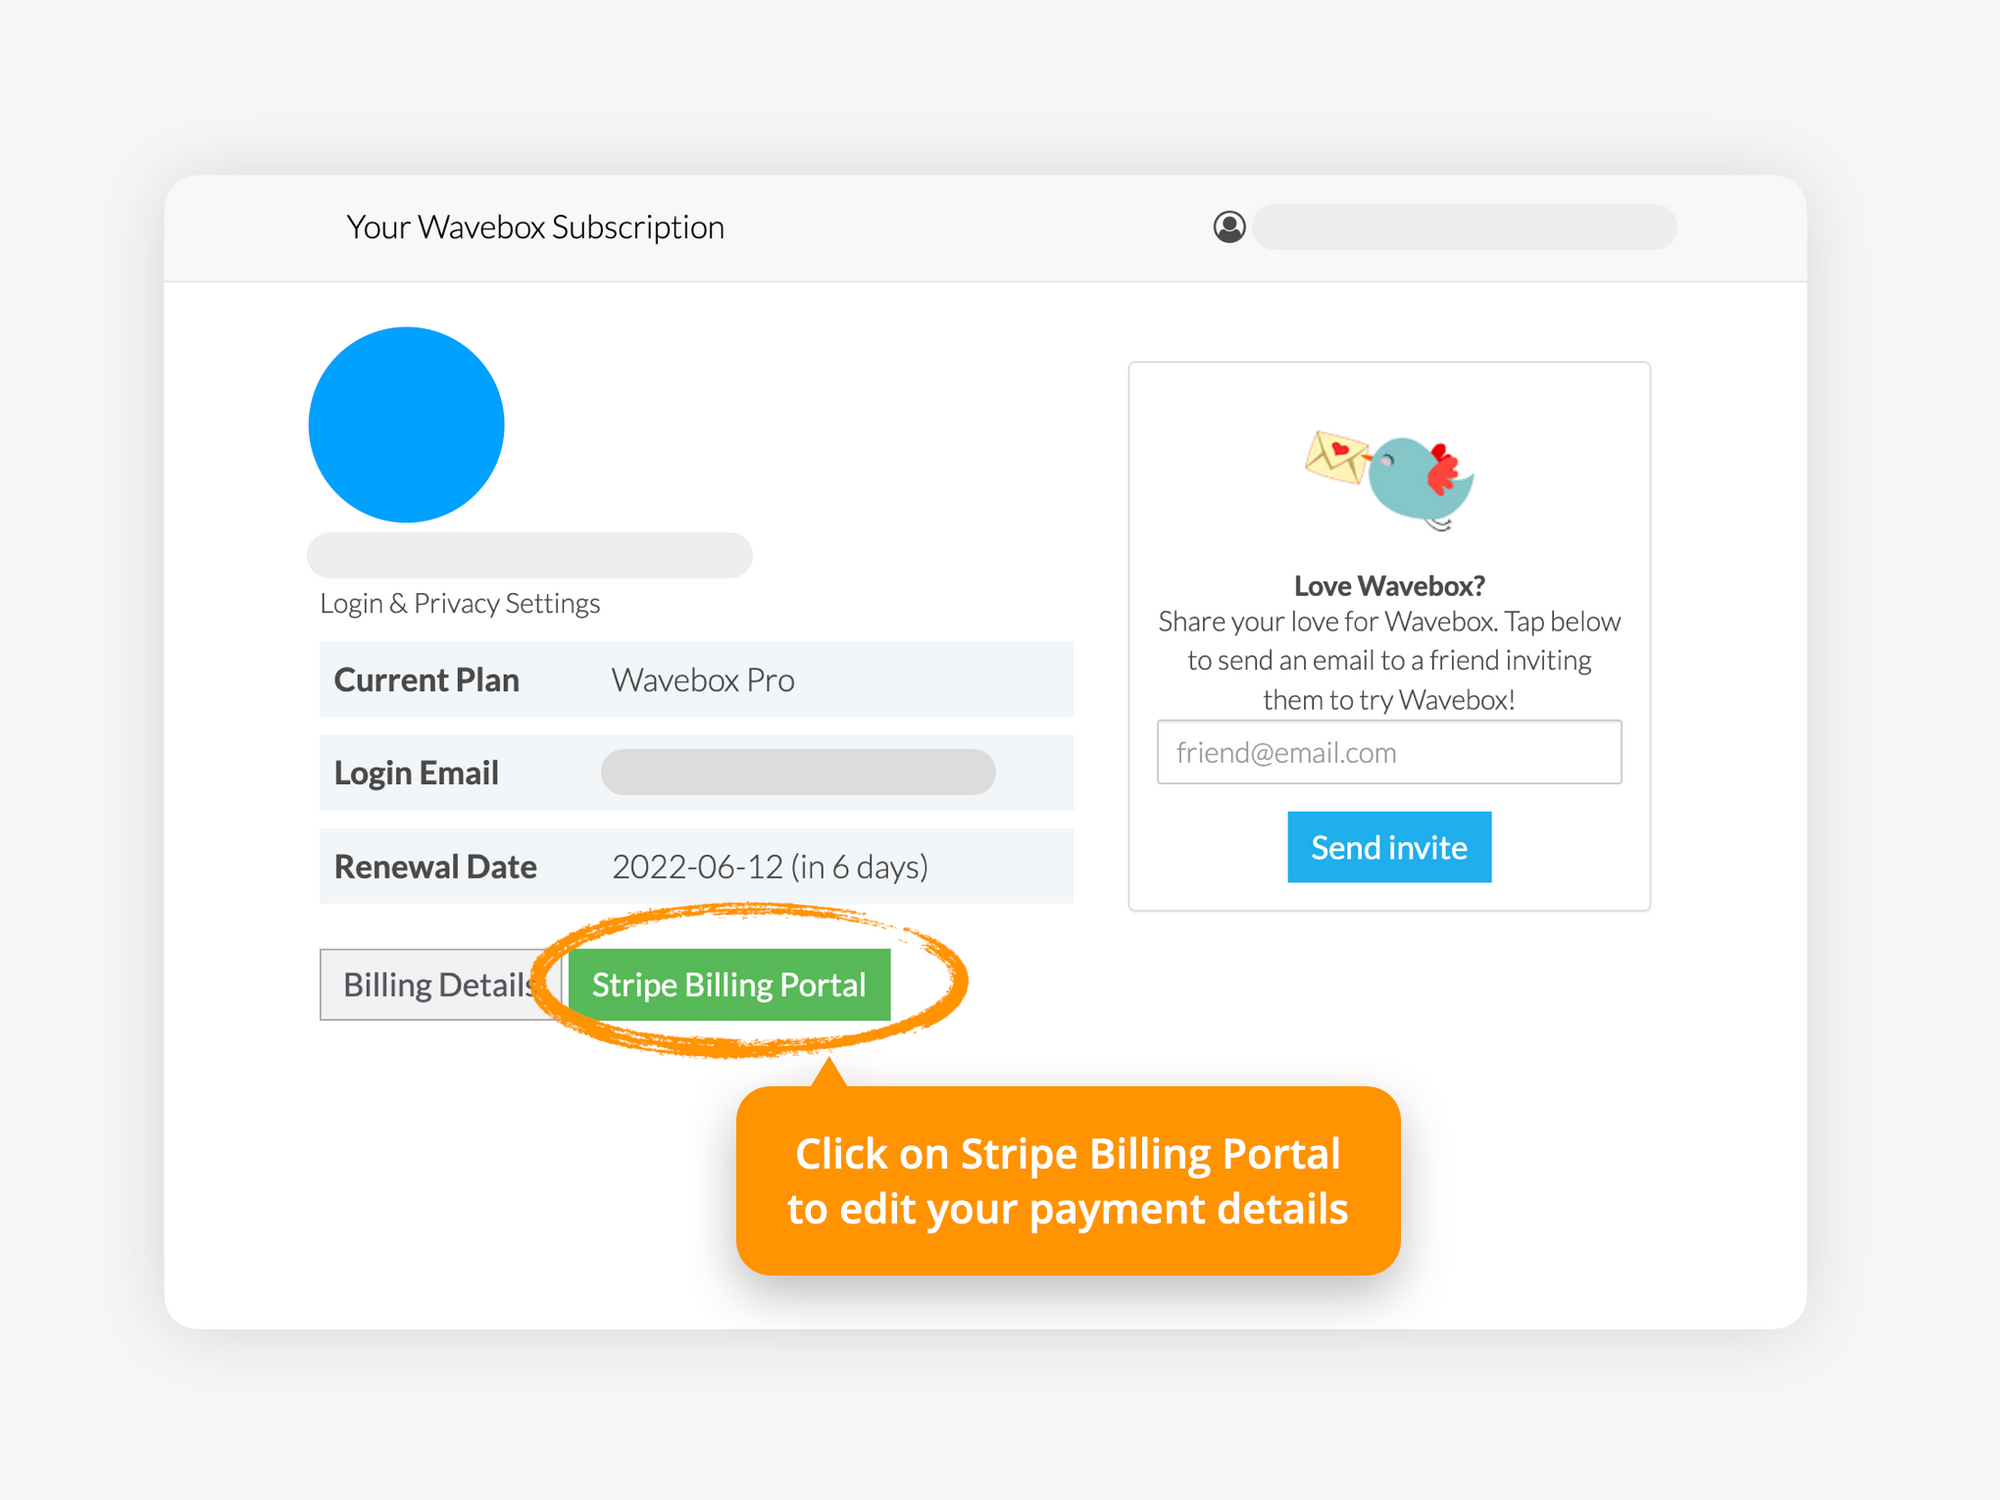This screenshot has width=2000, height=1500.
Task: Click the redacted account name in header
Action: pos(1464,227)
